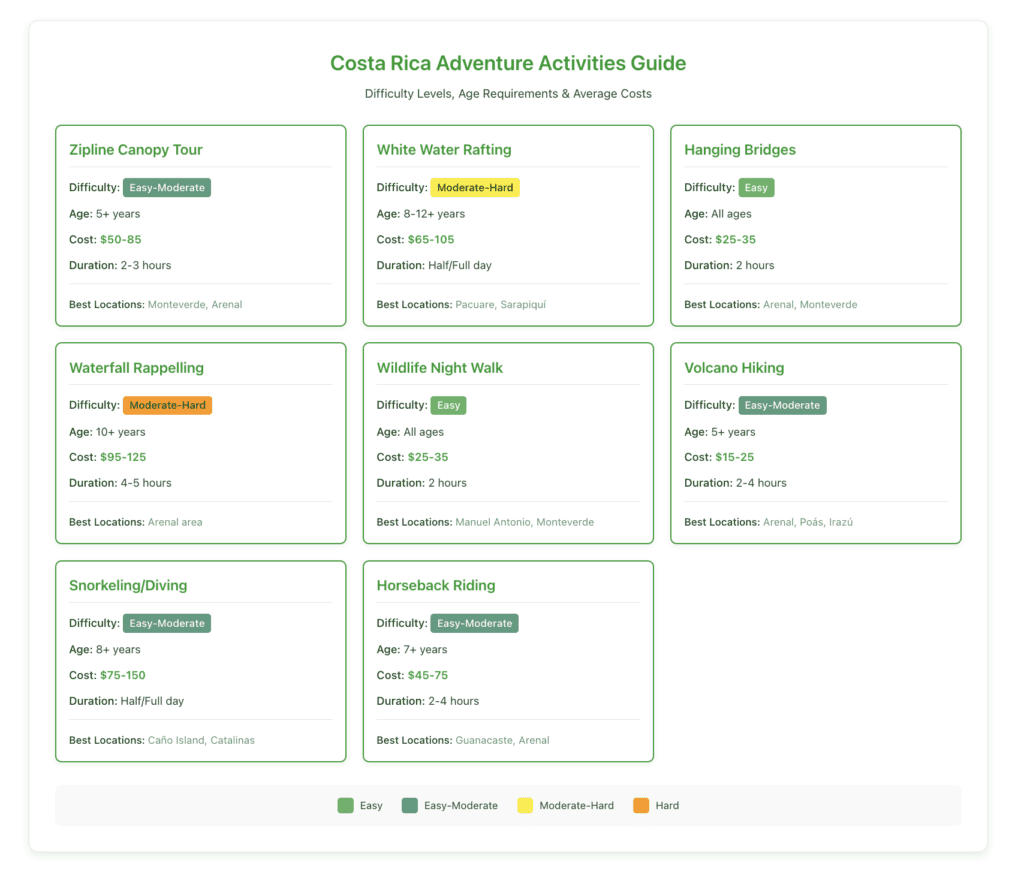The height and width of the screenshot is (881, 1024).
Task: Select the Easy-Moderate badge on Horseback Riding
Action: click(x=473, y=623)
